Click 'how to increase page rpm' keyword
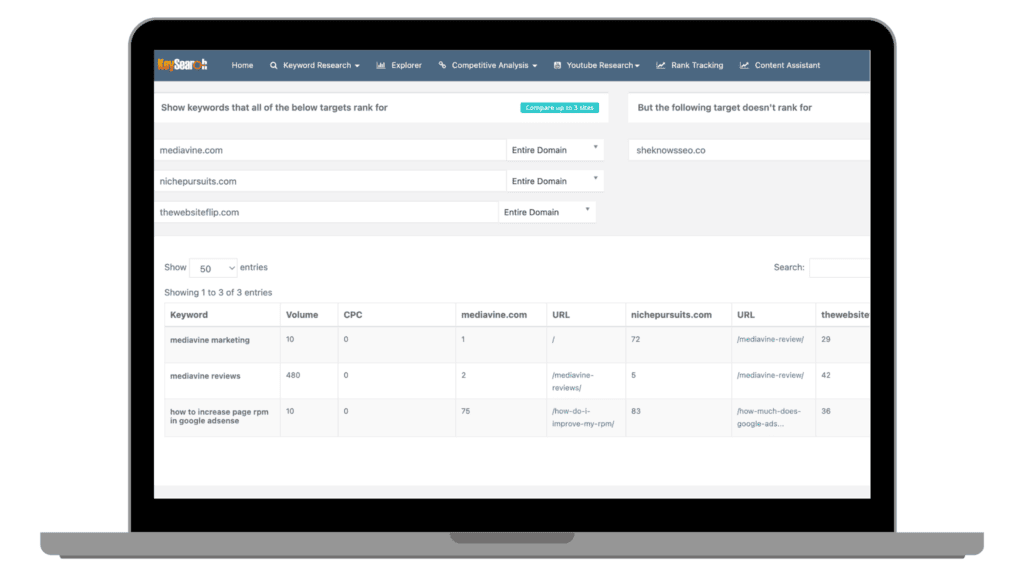Screen dimensions: 1024x576 coord(219,416)
